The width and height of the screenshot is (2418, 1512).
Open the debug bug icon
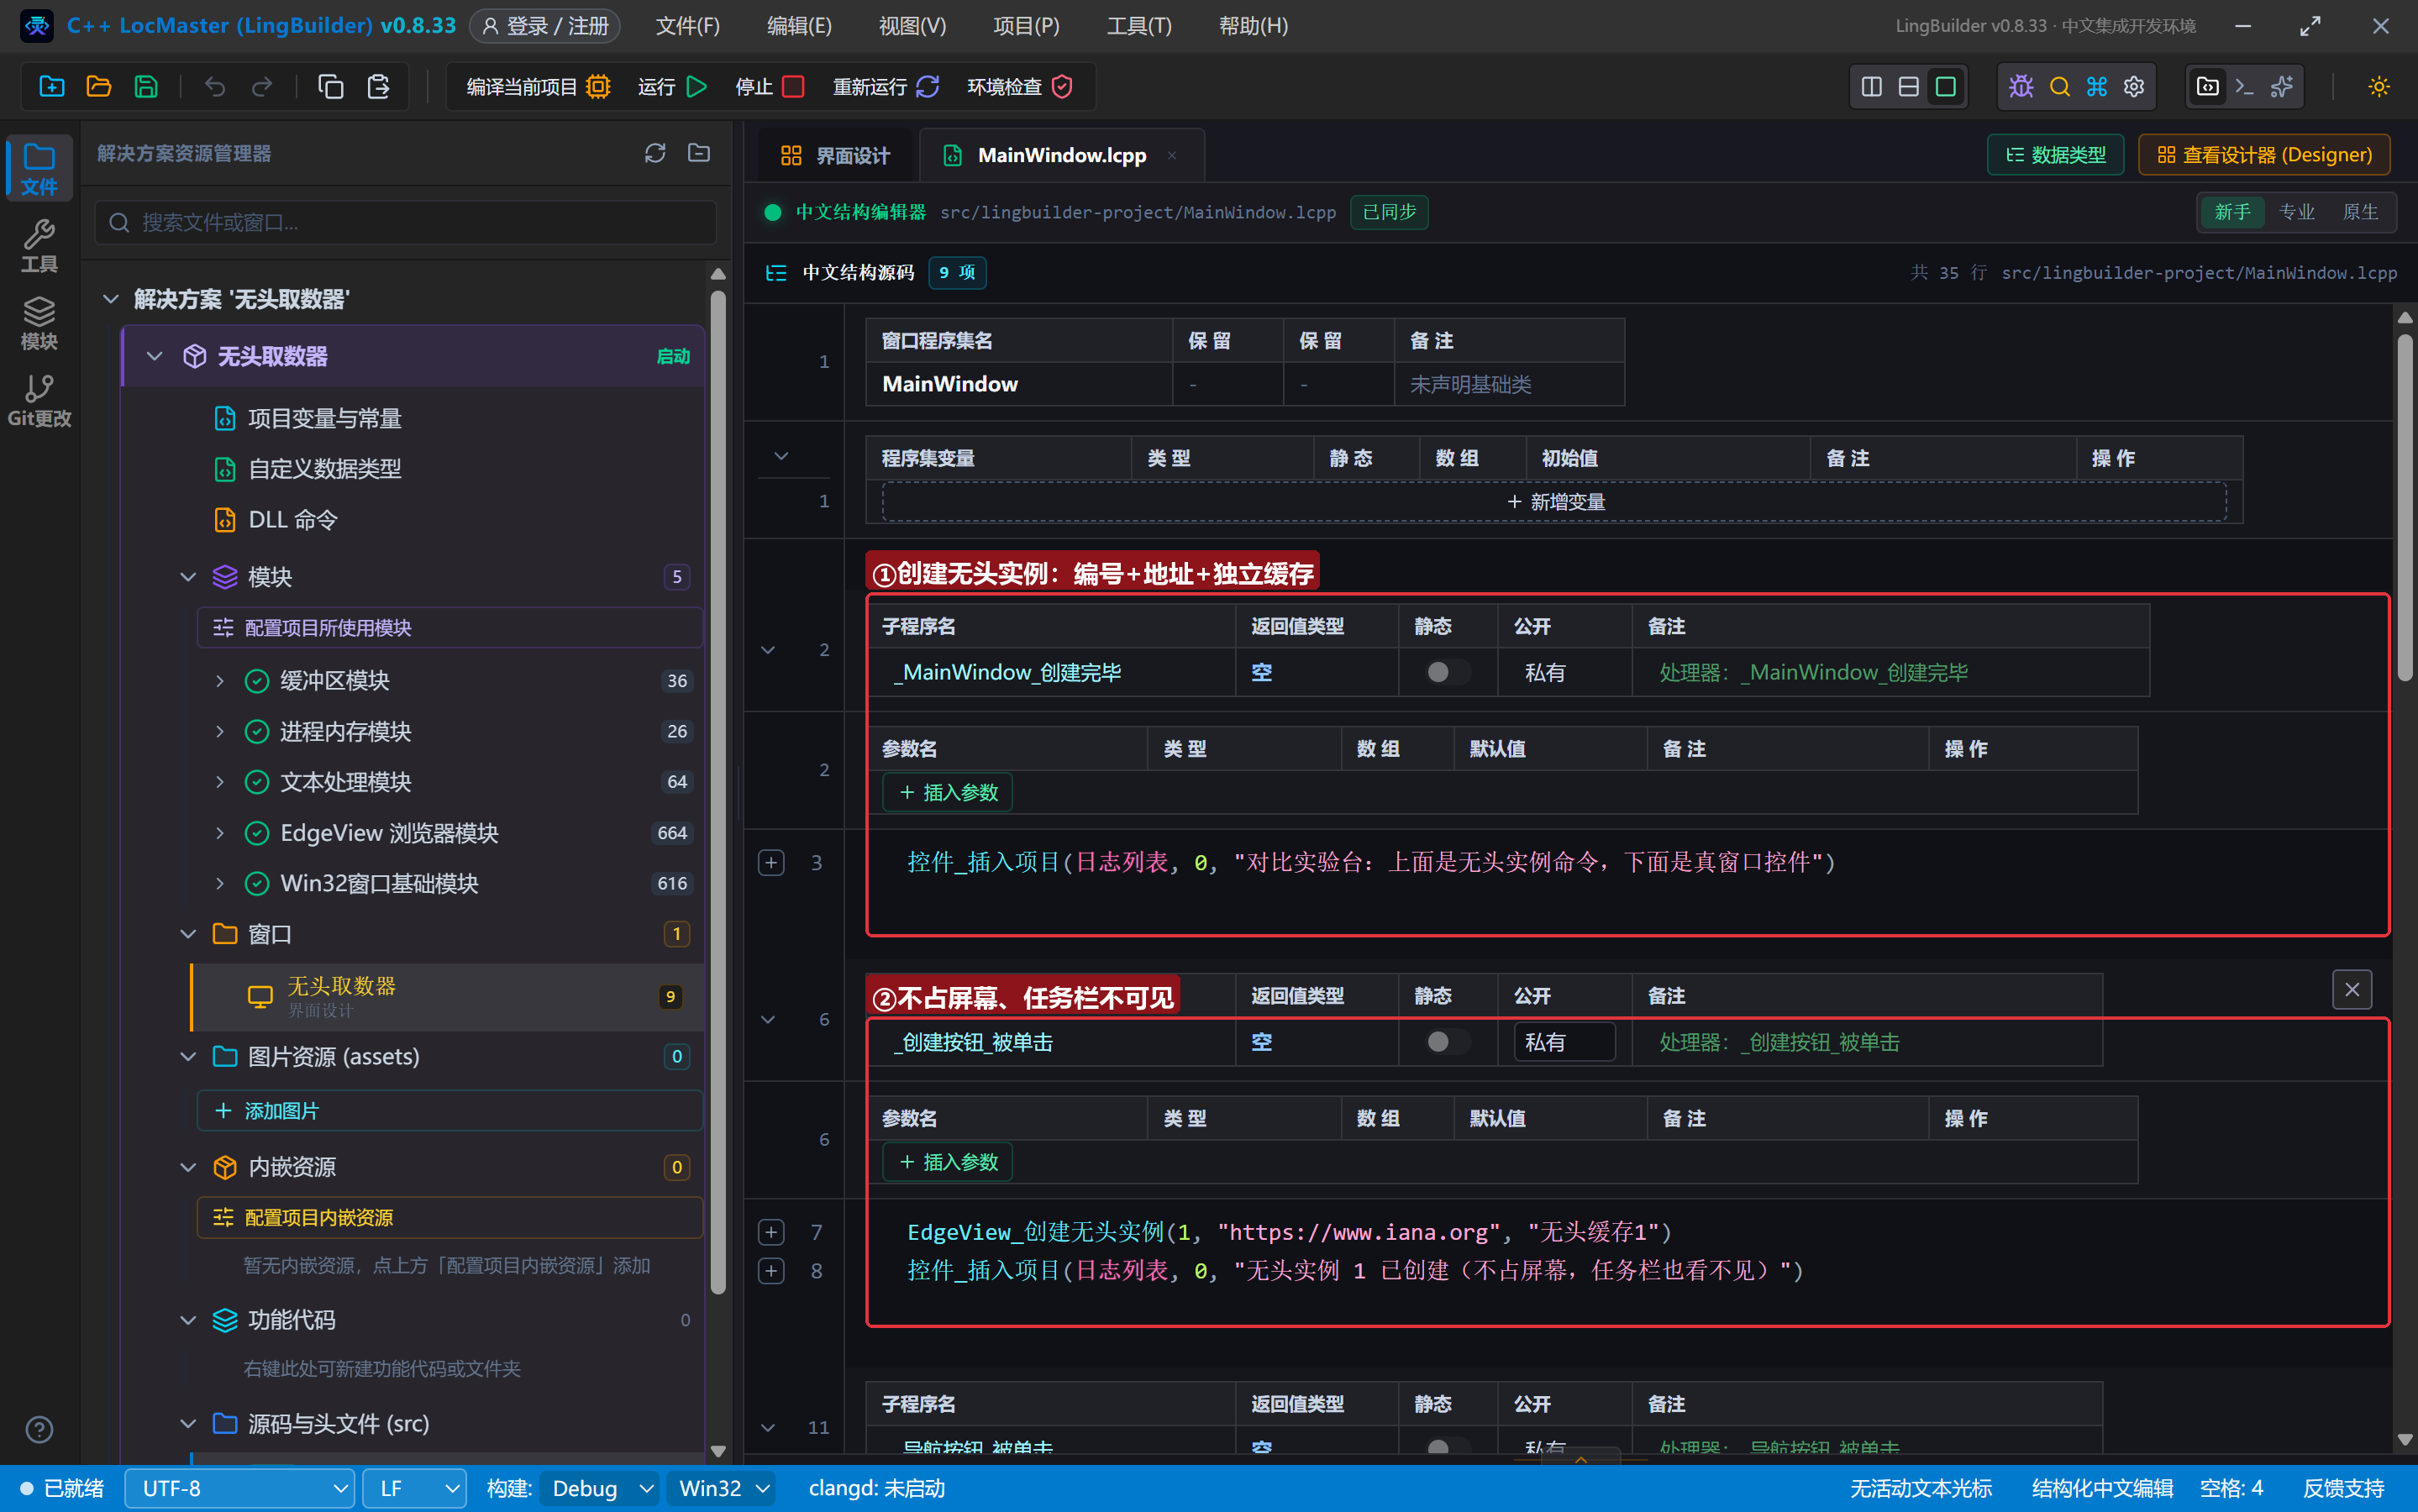pos(2021,87)
